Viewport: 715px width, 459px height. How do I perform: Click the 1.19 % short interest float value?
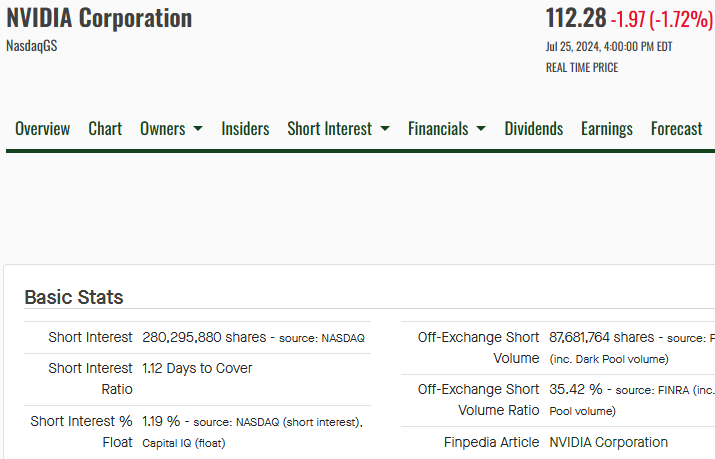pyautogui.click(x=161, y=422)
